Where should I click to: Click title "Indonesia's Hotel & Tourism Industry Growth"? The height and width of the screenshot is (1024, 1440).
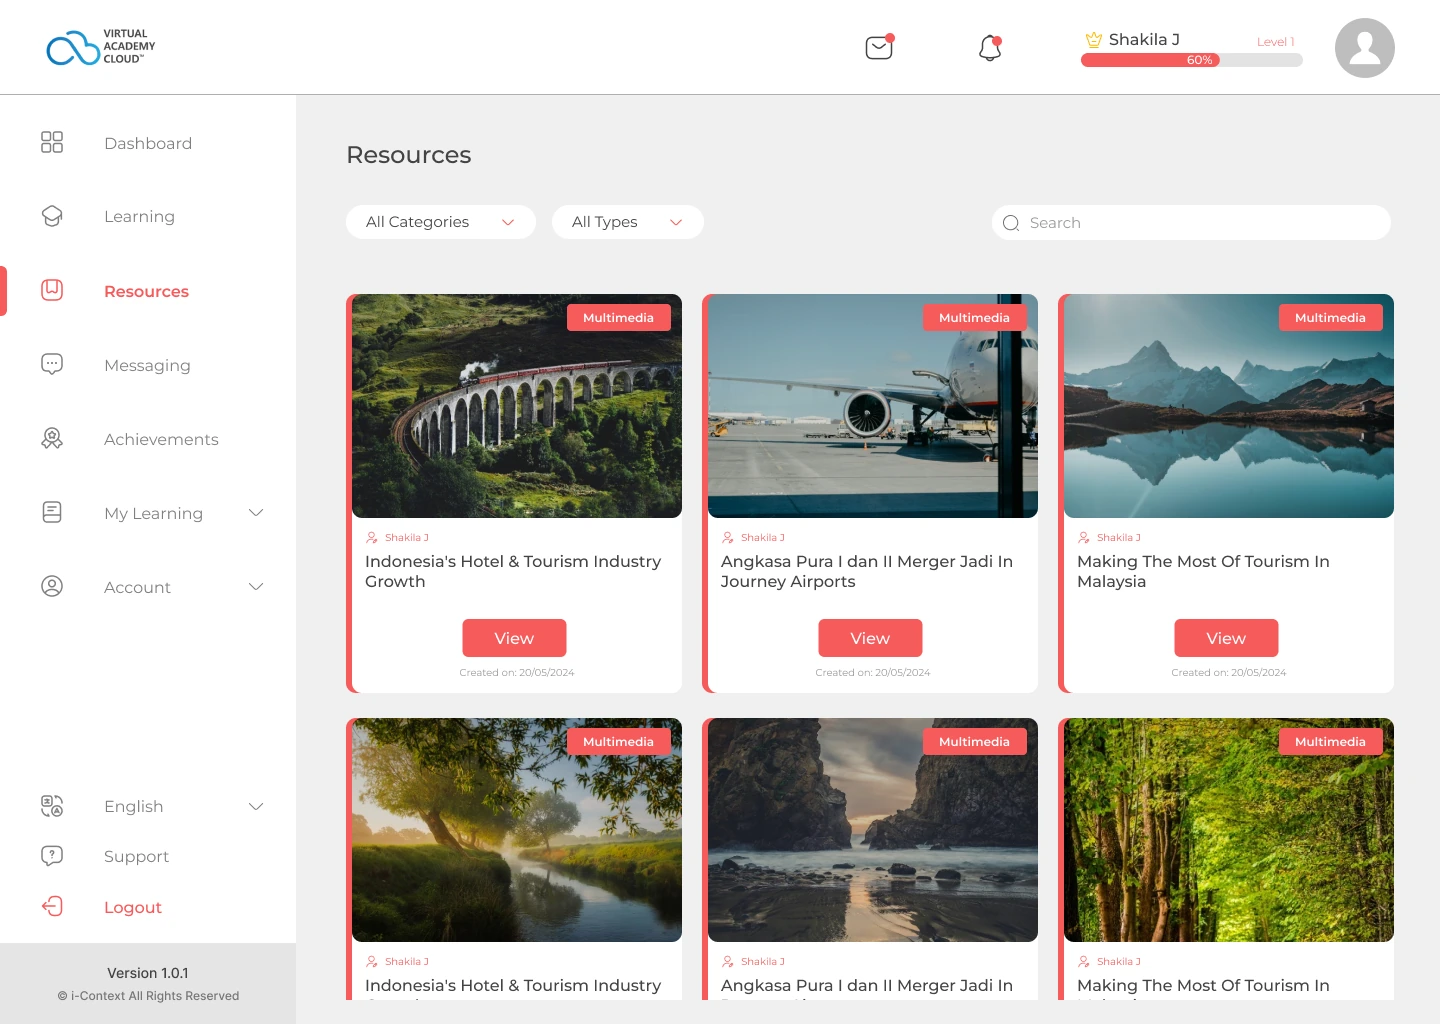(x=513, y=572)
